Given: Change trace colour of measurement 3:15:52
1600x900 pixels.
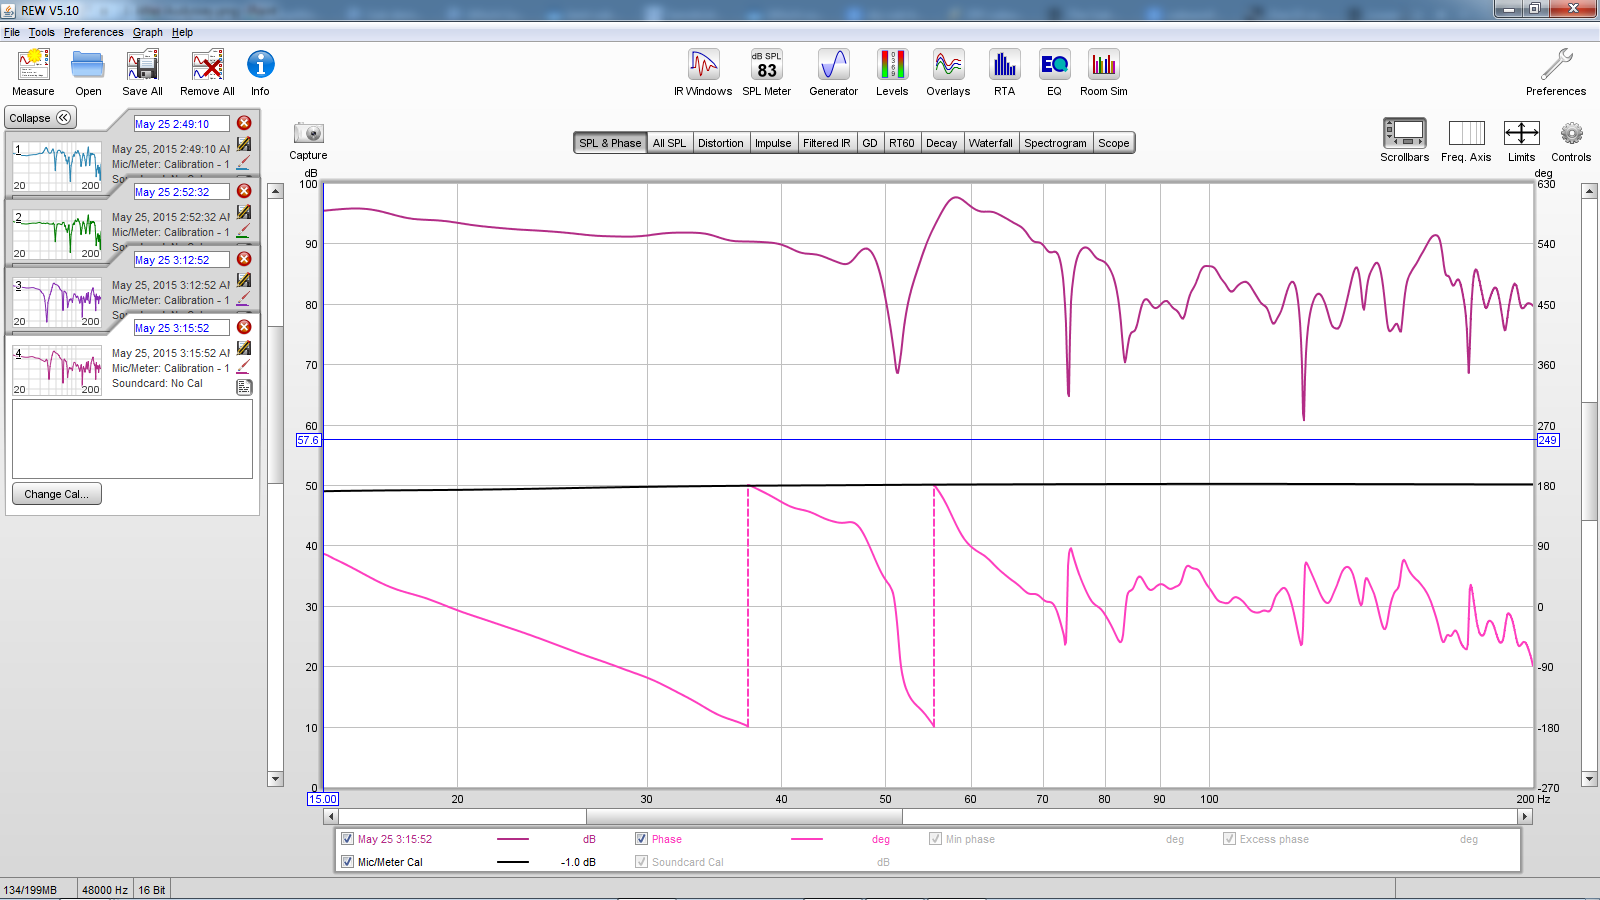Looking at the screenshot, I should tap(244, 366).
